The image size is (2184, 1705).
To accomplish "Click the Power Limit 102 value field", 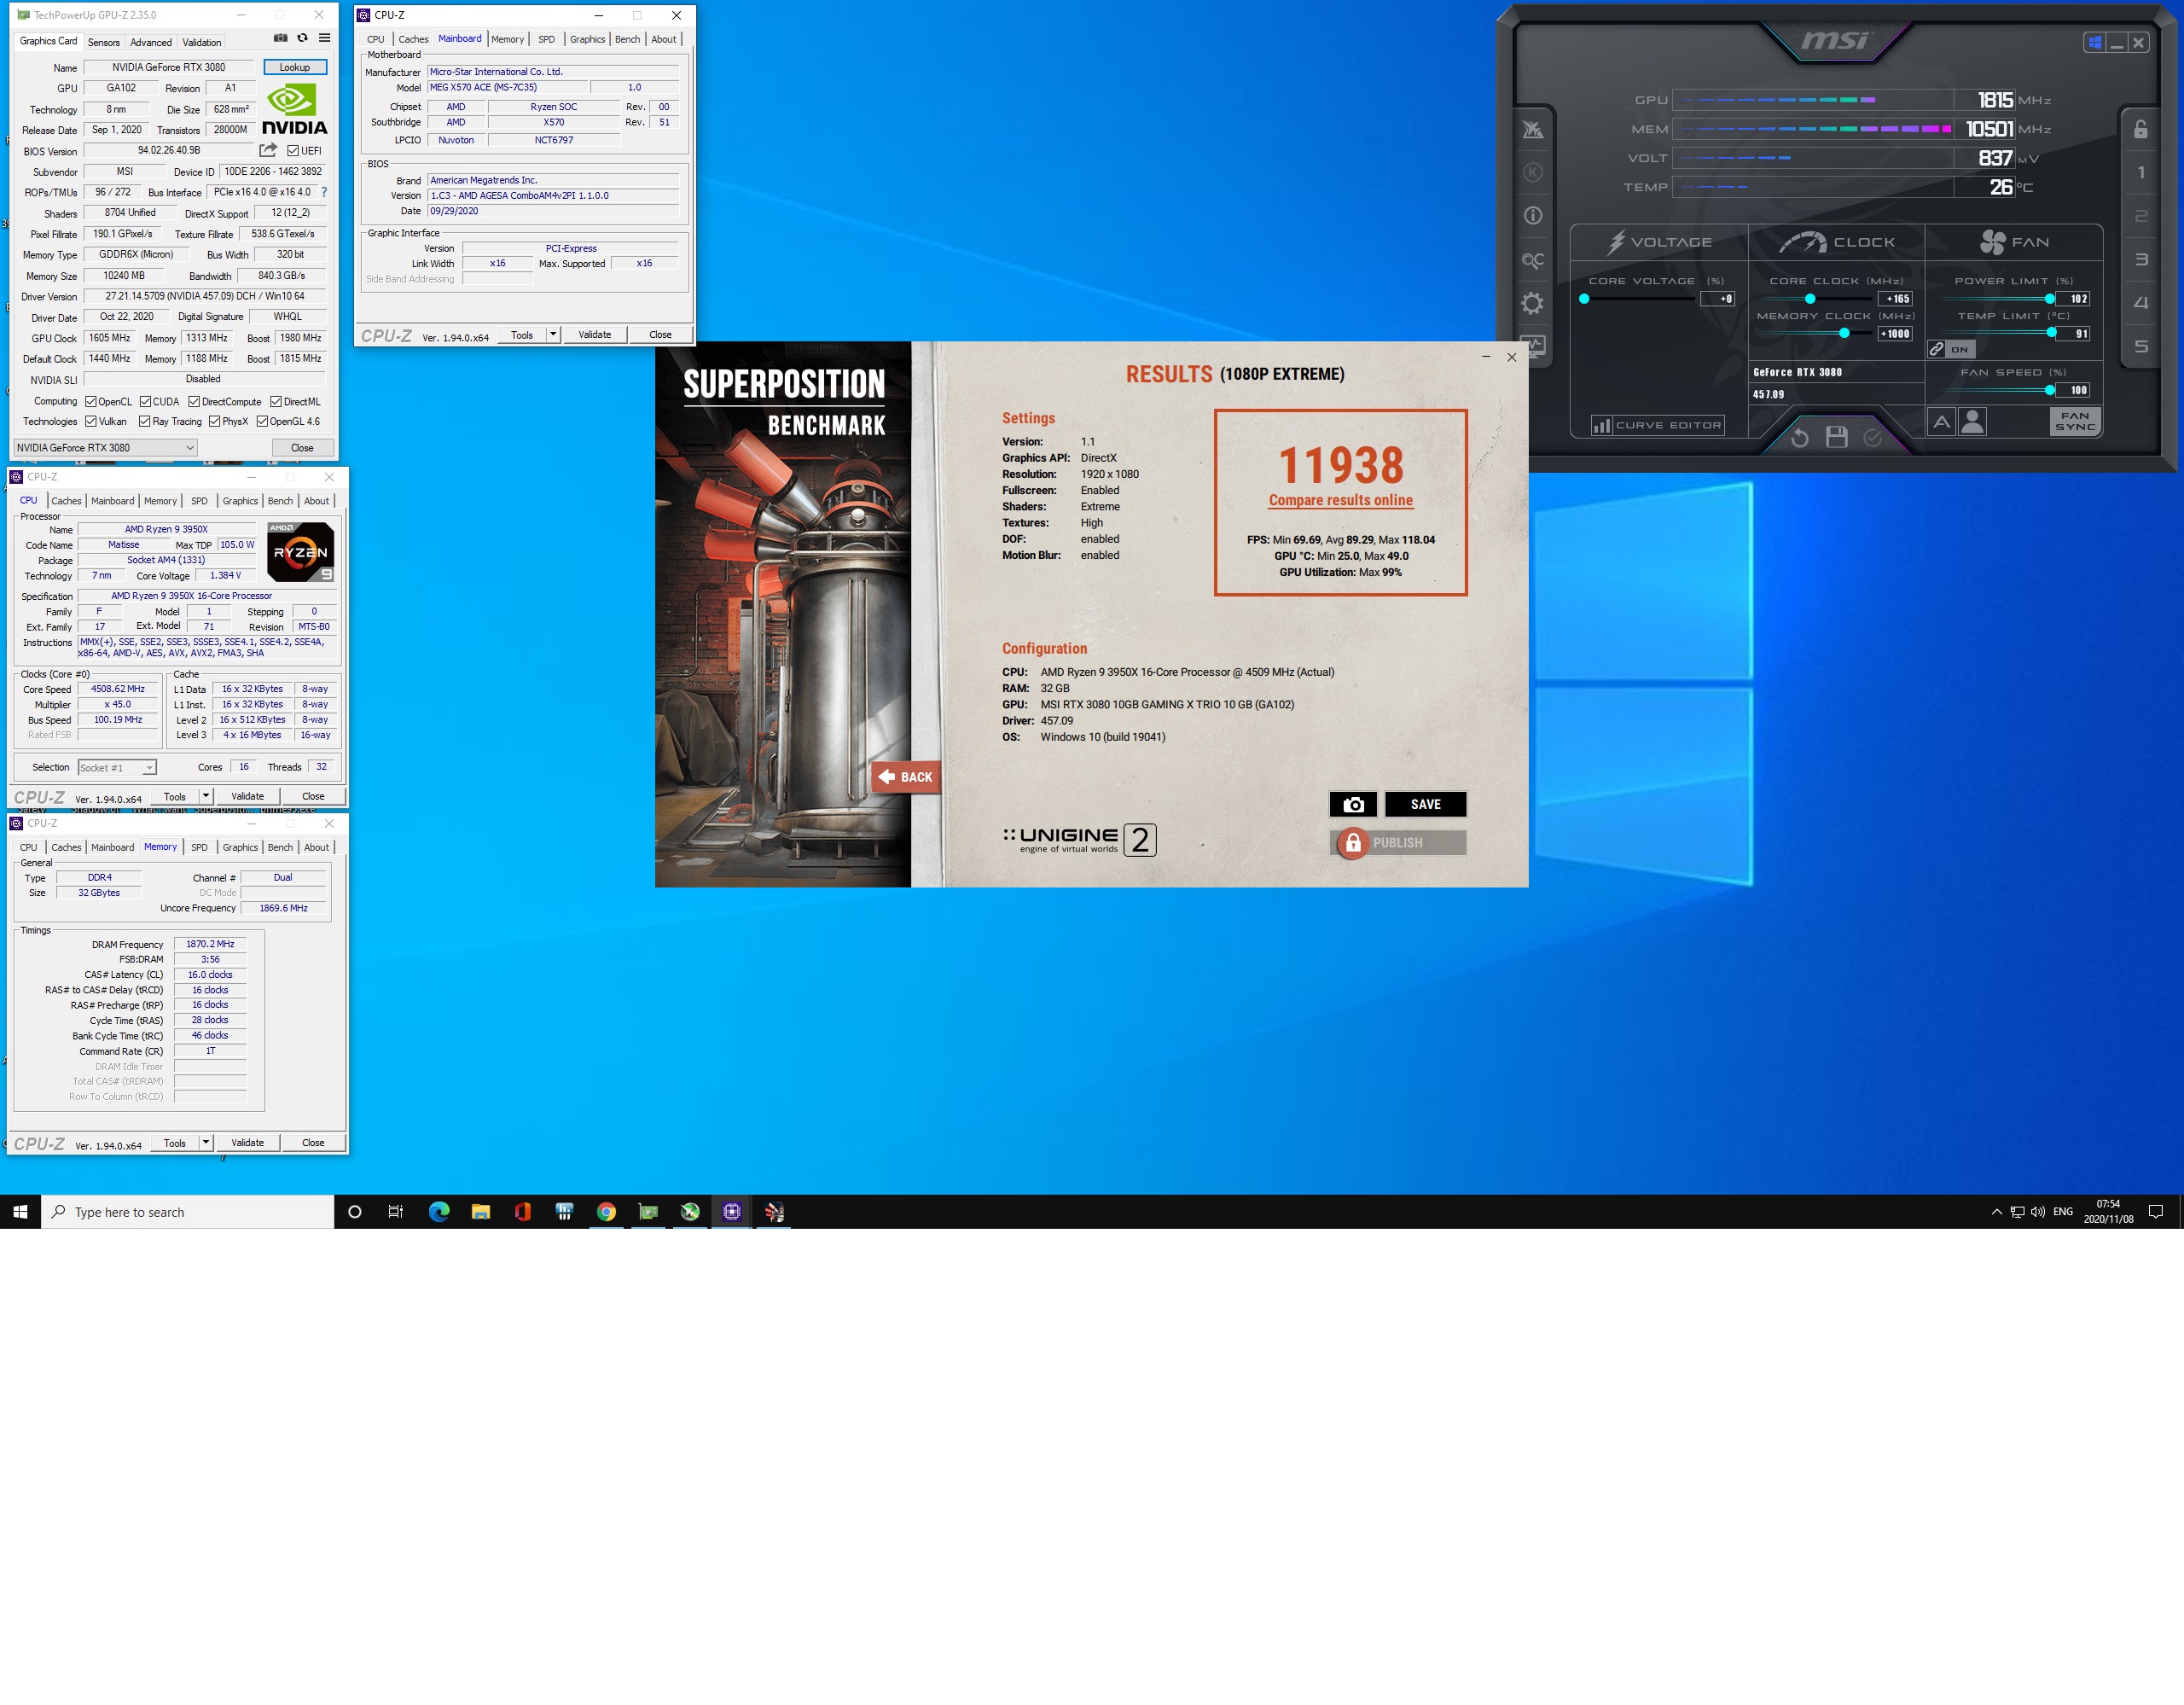I will (x=2075, y=299).
